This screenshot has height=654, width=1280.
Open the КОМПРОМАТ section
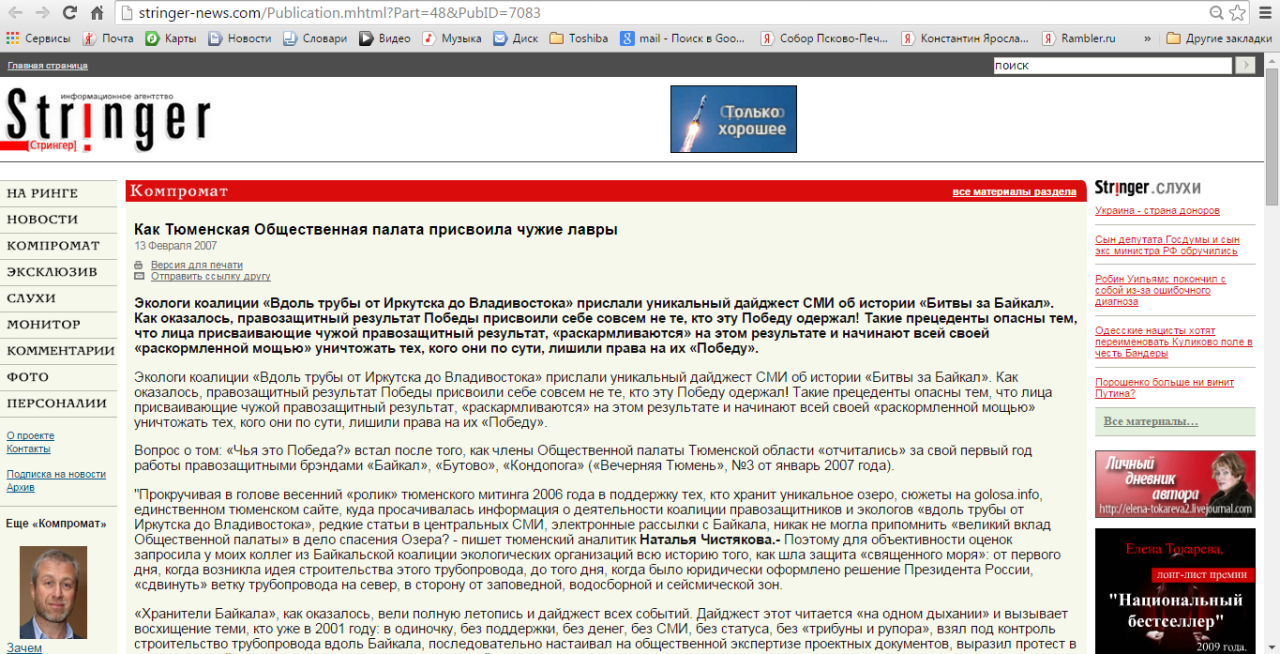click(53, 245)
